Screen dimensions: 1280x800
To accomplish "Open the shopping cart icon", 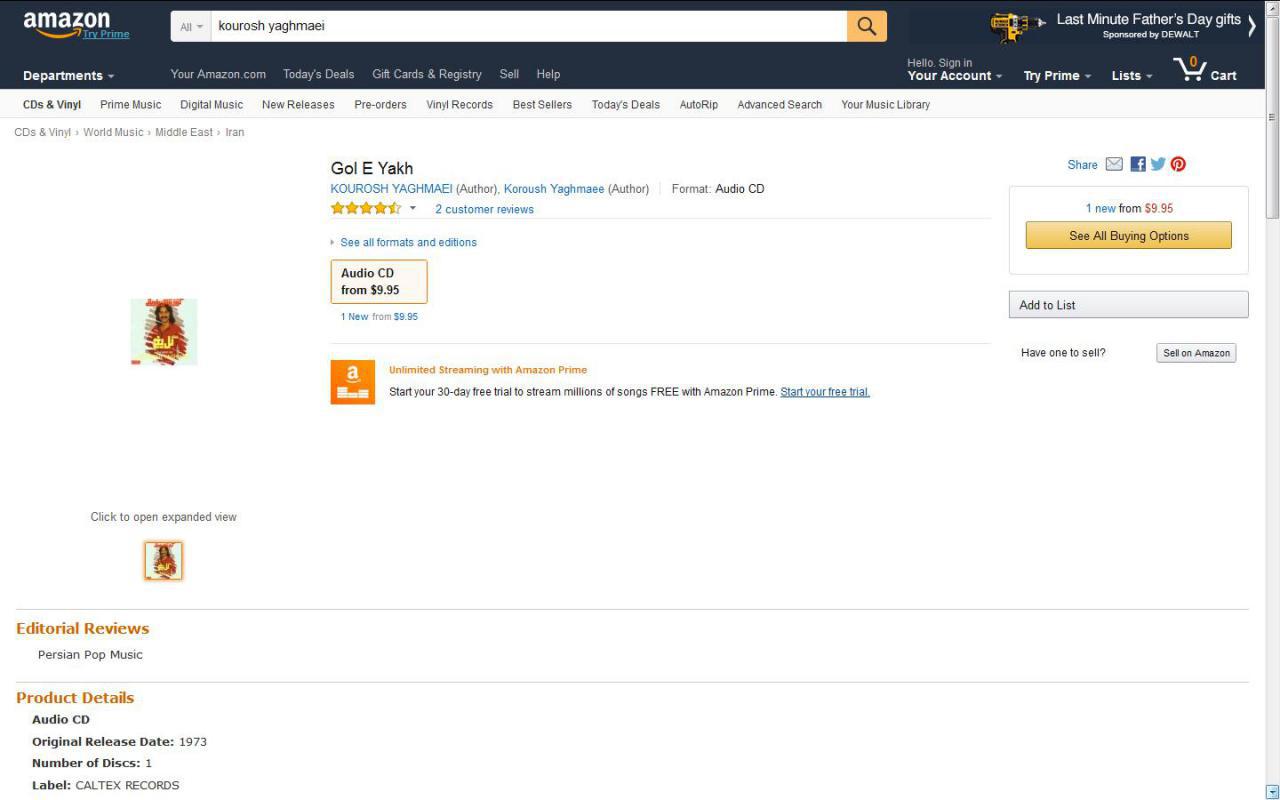I will click(x=1205, y=69).
